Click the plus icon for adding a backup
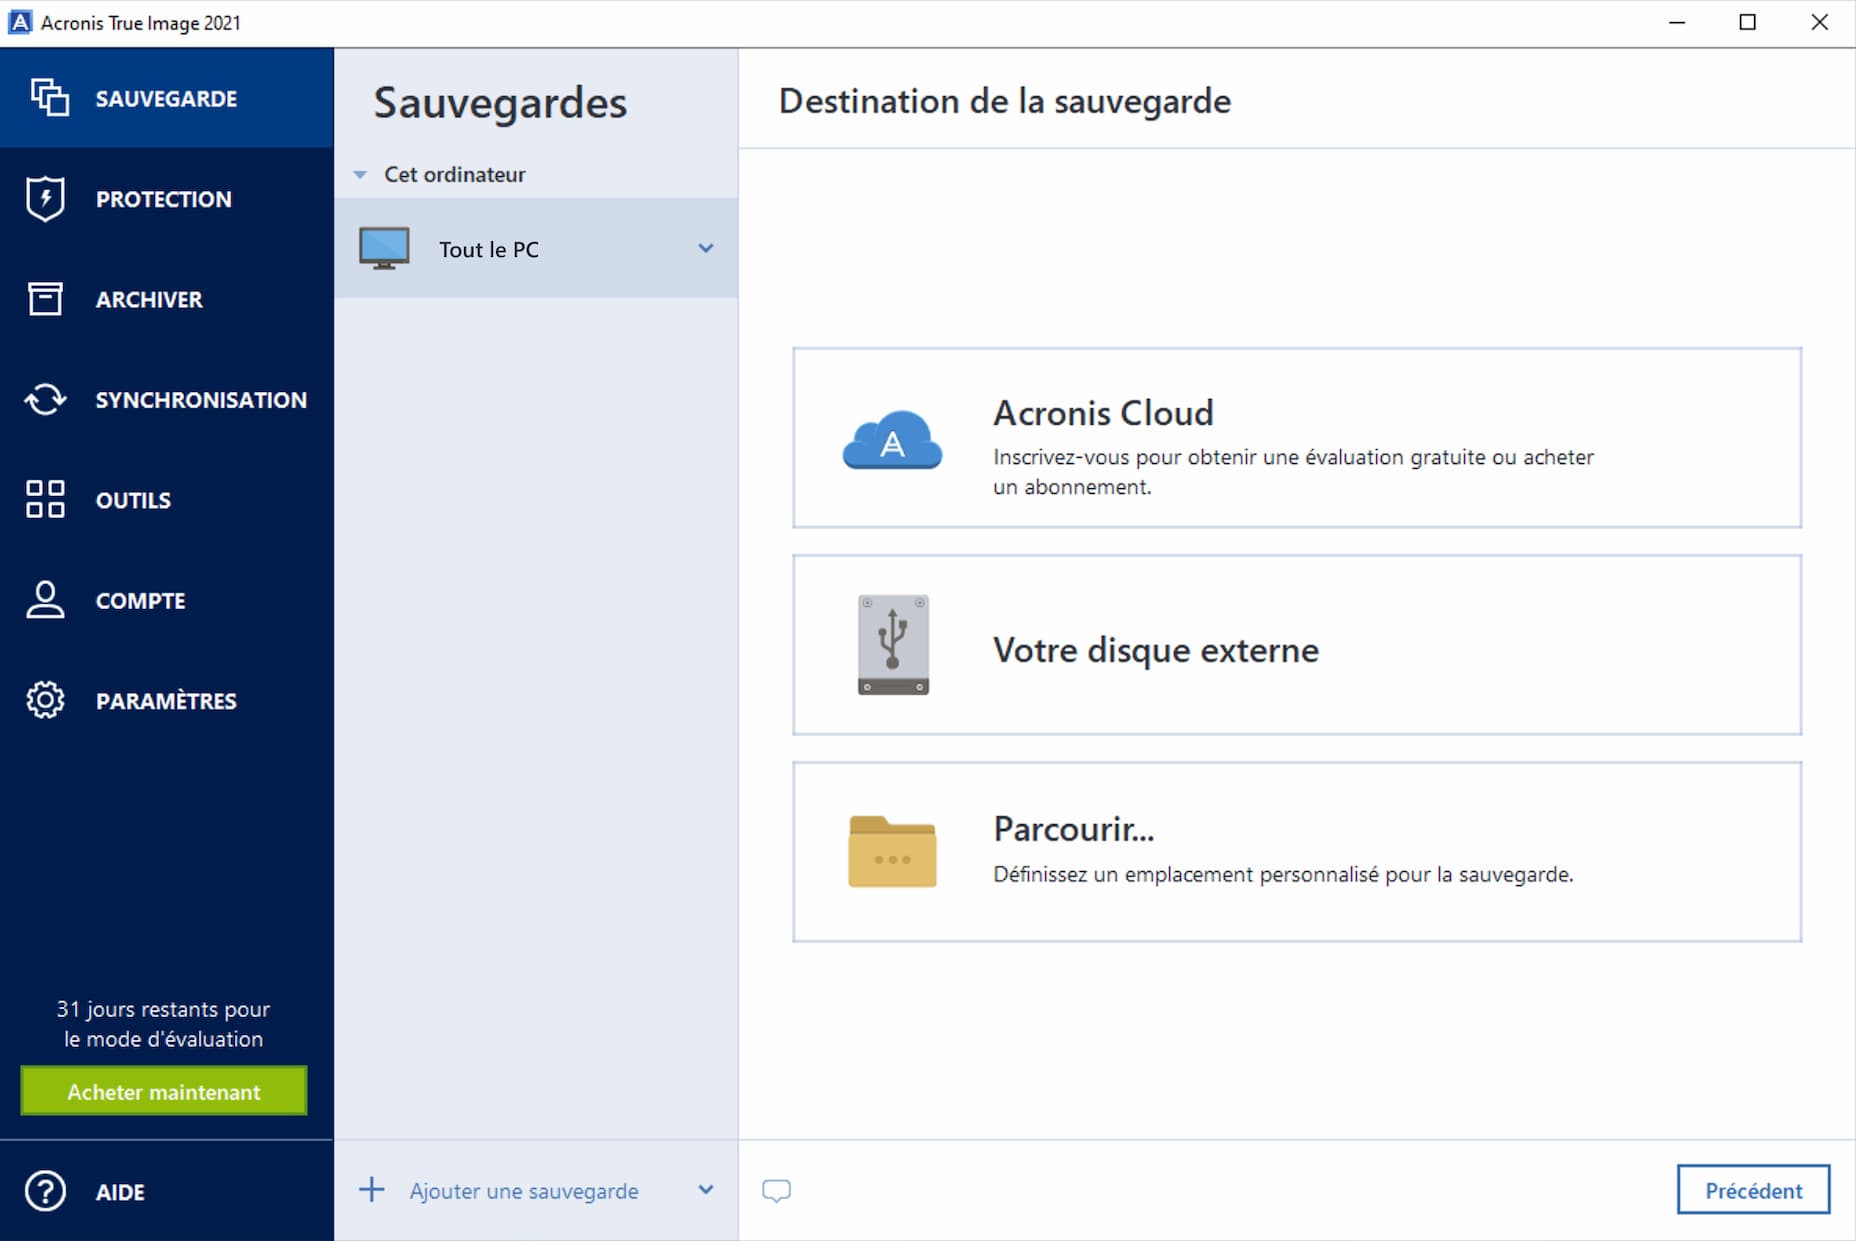 pyautogui.click(x=371, y=1190)
